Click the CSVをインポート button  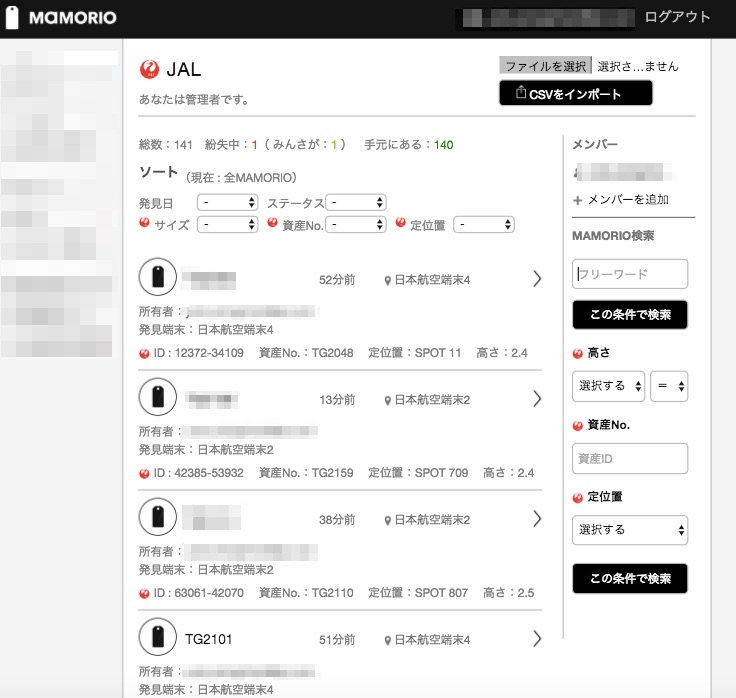click(575, 93)
